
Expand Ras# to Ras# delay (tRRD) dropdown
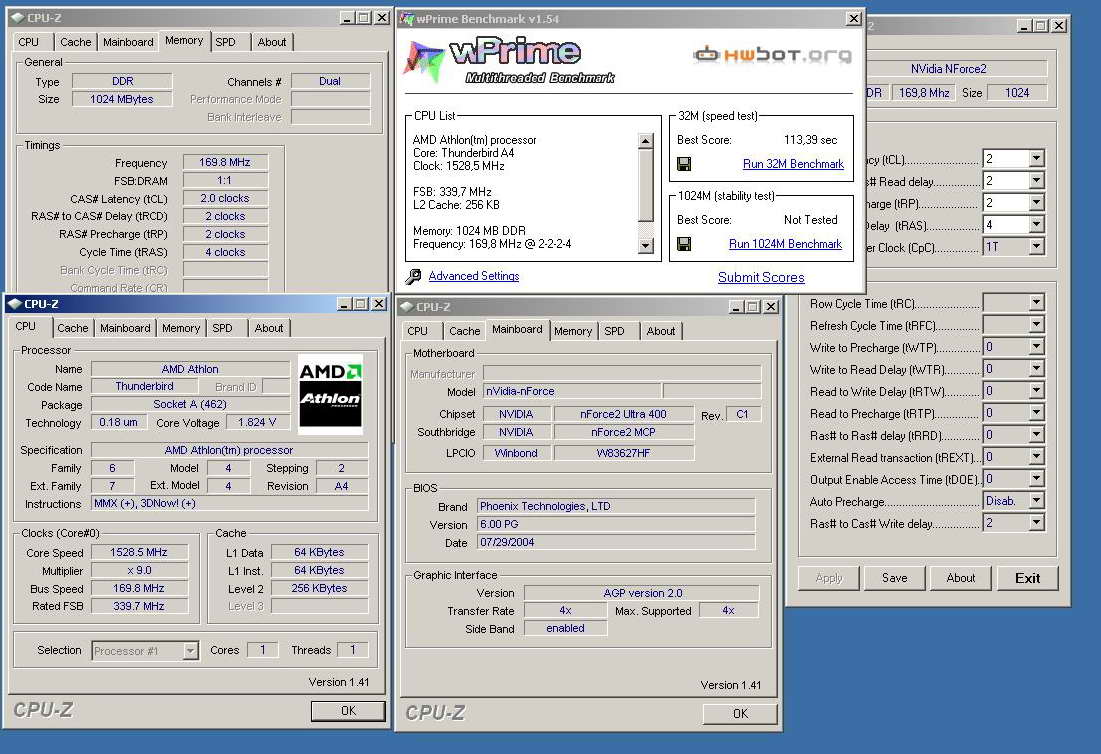[x=1036, y=435]
